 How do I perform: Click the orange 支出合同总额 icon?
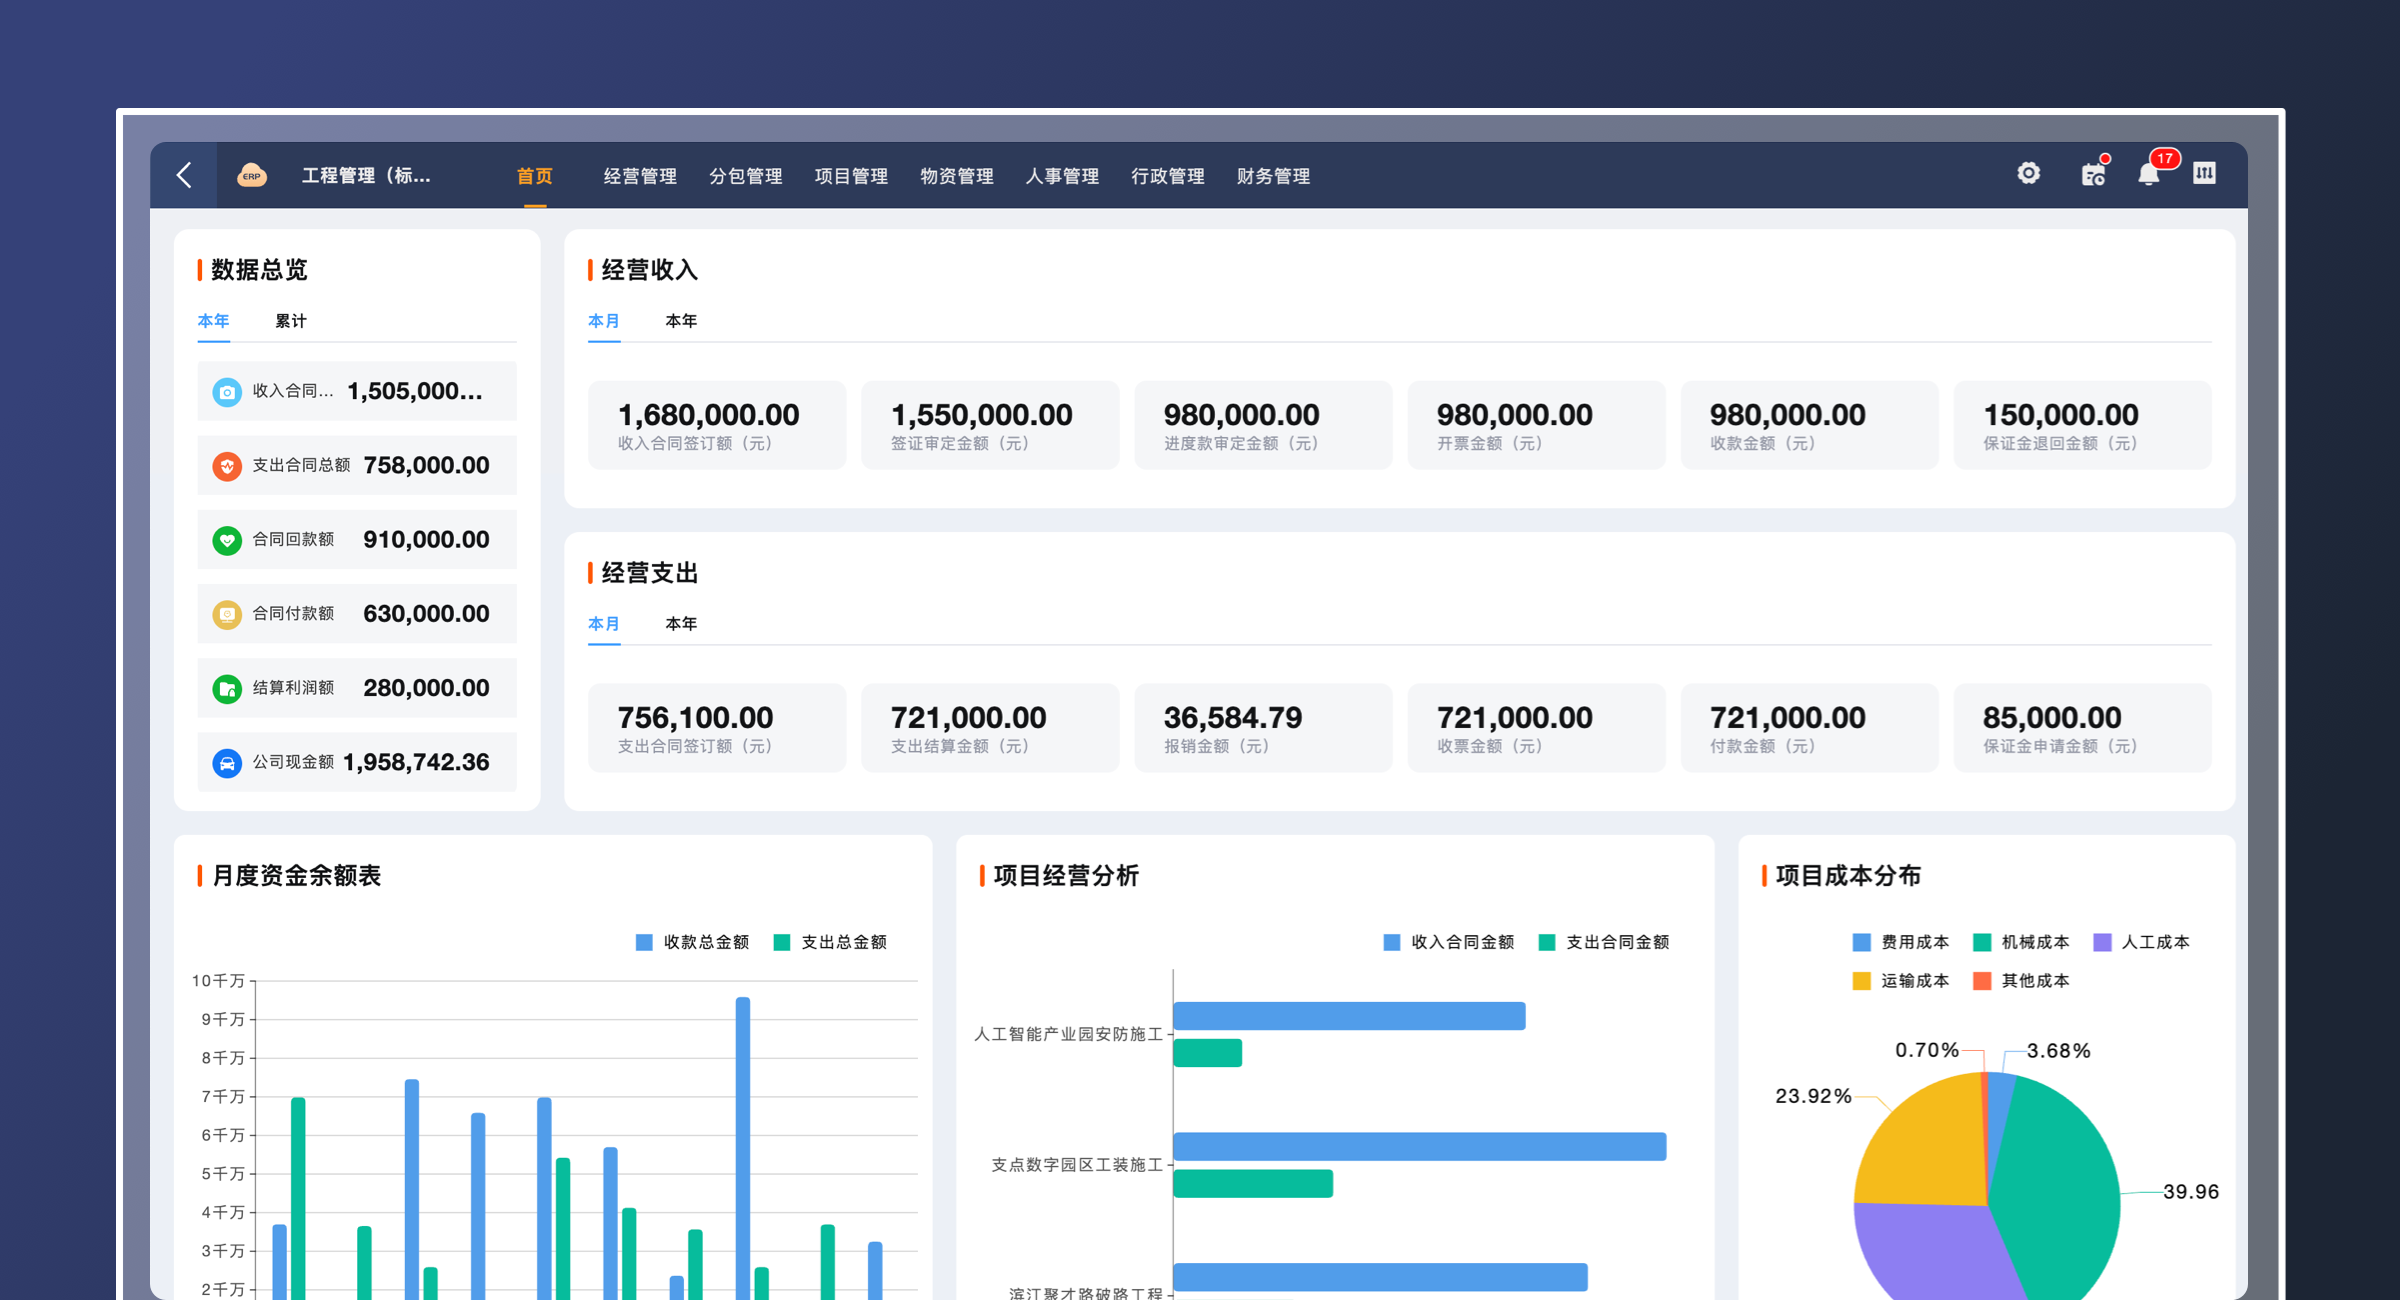(x=227, y=466)
